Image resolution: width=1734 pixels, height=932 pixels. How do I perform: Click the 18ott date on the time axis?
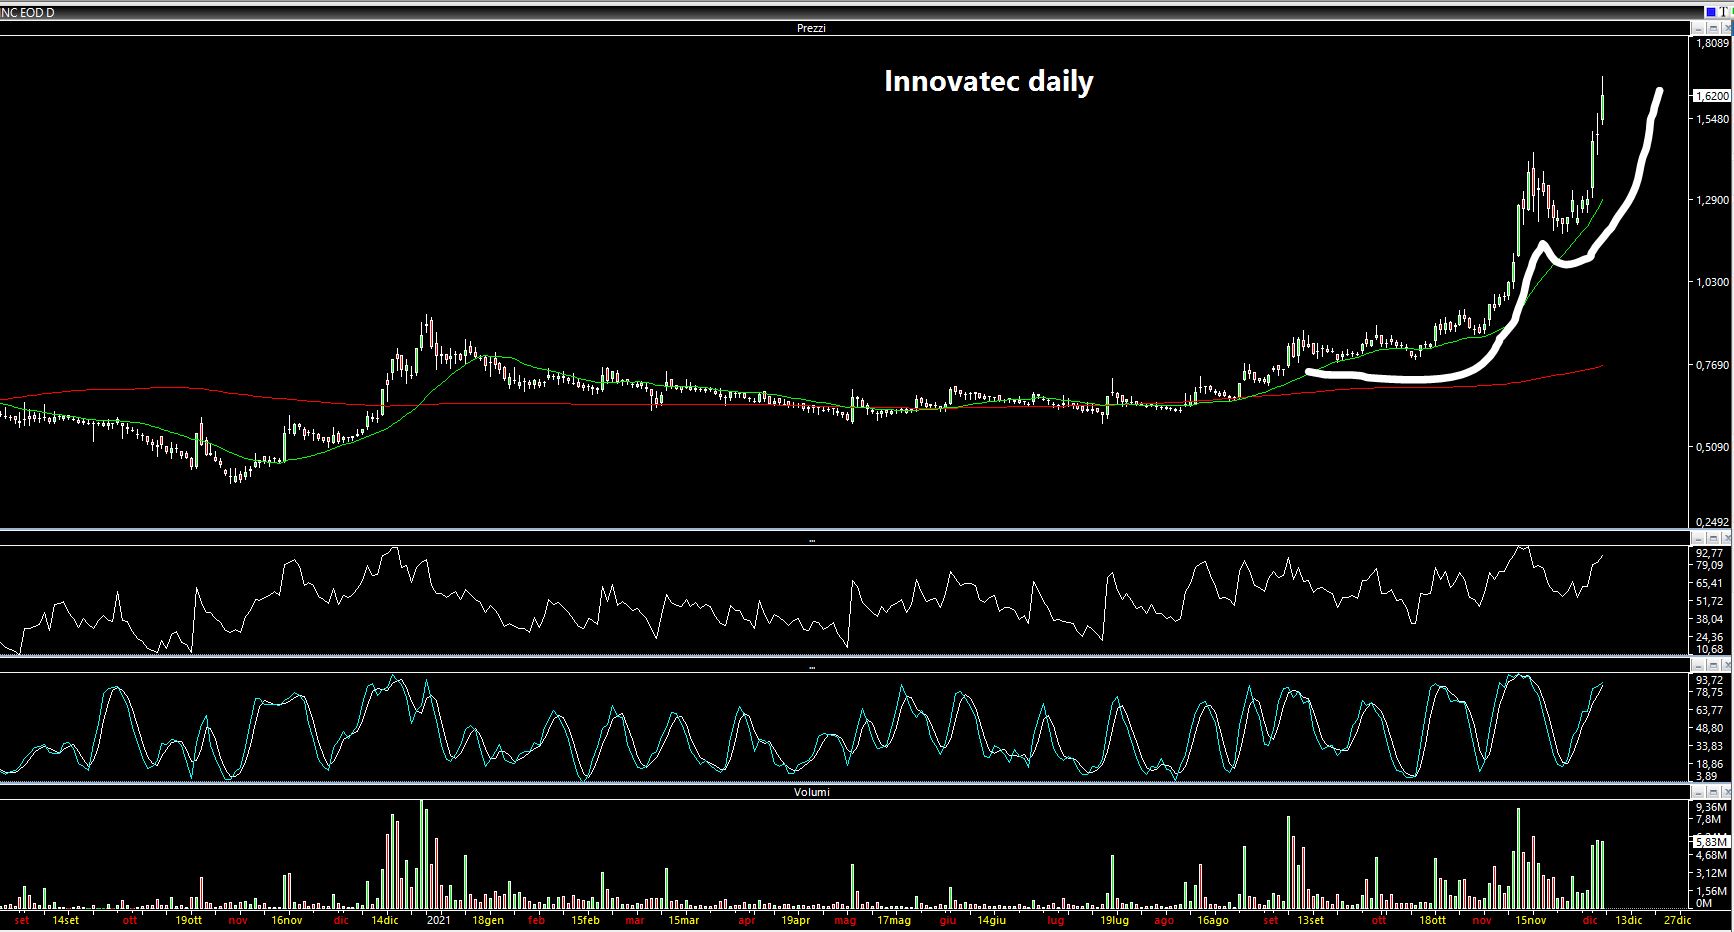click(1432, 920)
